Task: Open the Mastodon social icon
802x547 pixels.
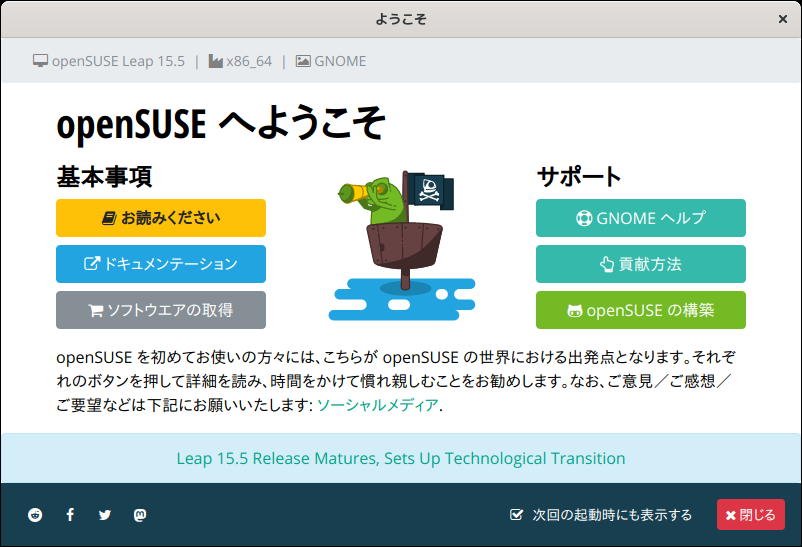Action: (x=140, y=515)
